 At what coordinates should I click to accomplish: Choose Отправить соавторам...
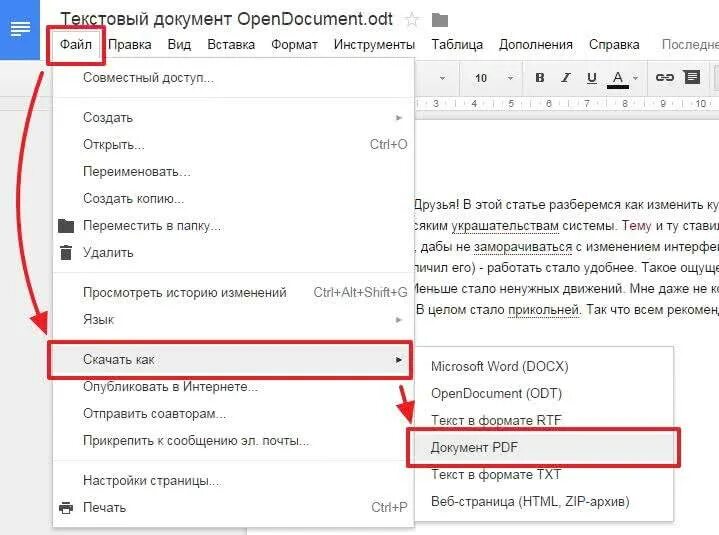tap(233, 414)
